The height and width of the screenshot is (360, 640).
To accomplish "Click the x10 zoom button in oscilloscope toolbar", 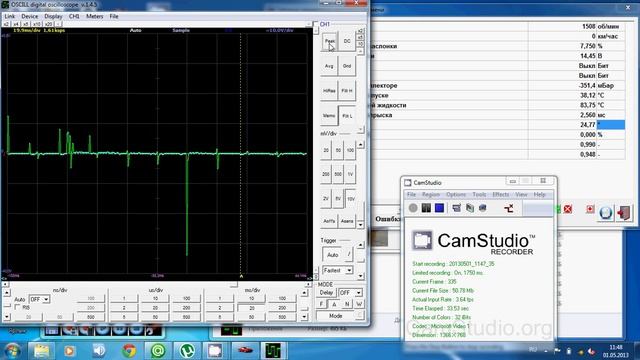I will [x=37, y=24].
